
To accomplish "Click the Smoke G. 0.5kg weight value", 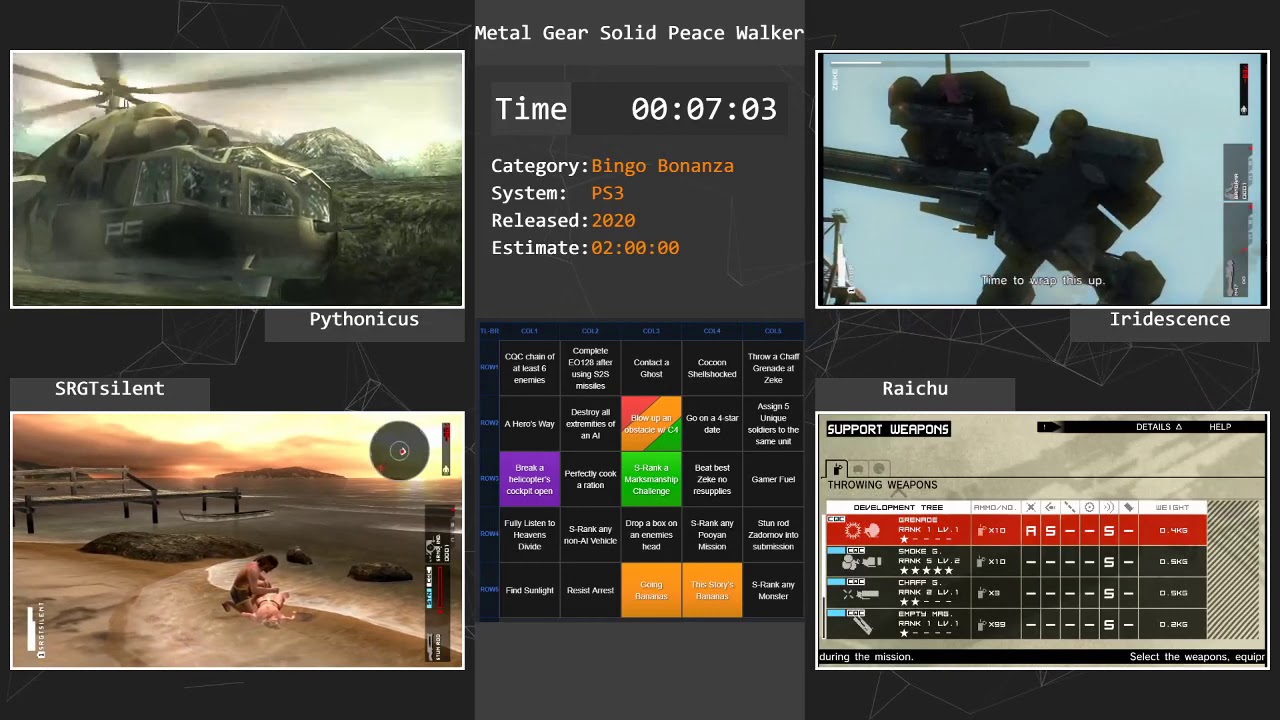I will (1174, 562).
